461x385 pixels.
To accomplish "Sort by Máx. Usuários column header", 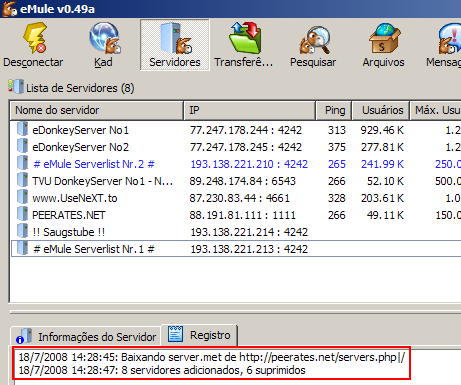I will pyautogui.click(x=435, y=110).
